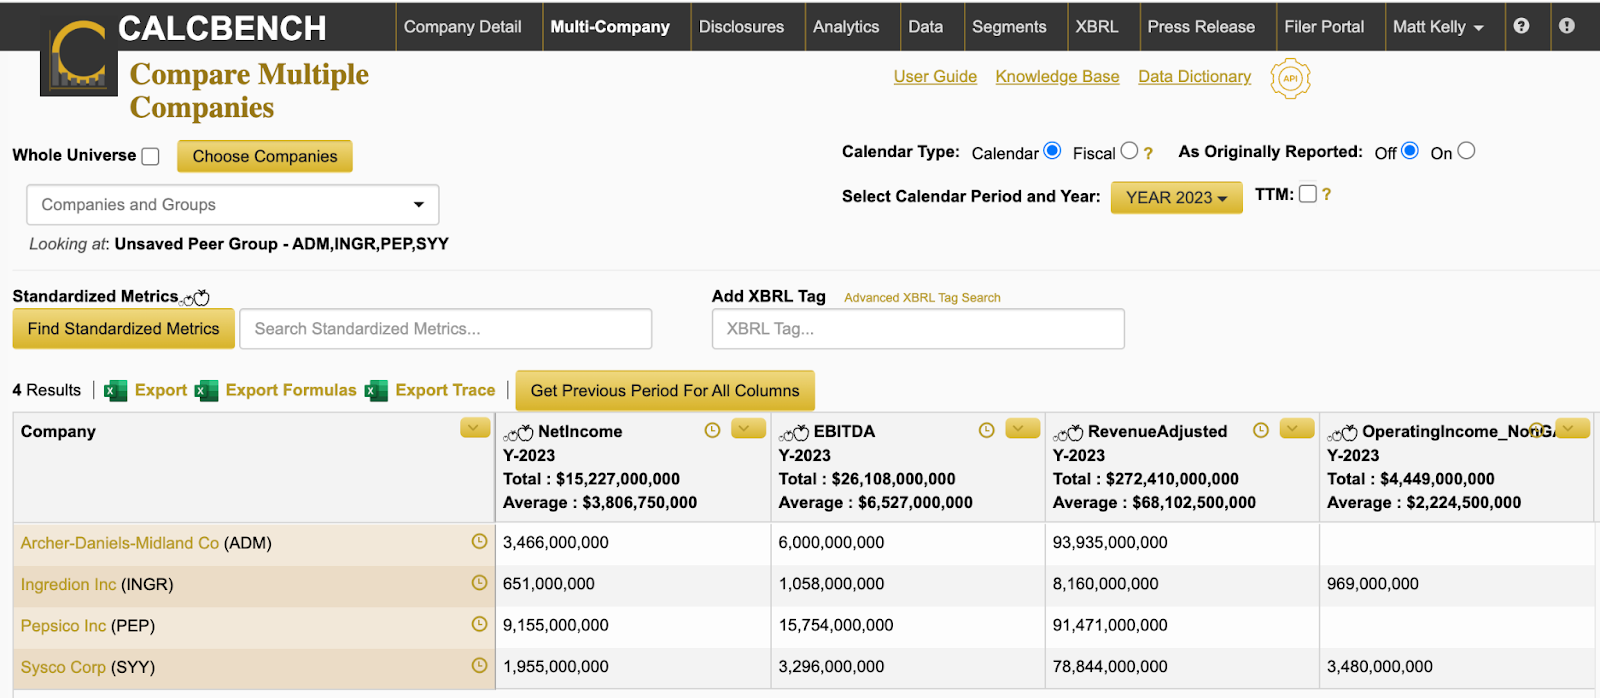The width and height of the screenshot is (1600, 698).
Task: Open the Sysco Corp company link
Action: (63, 667)
